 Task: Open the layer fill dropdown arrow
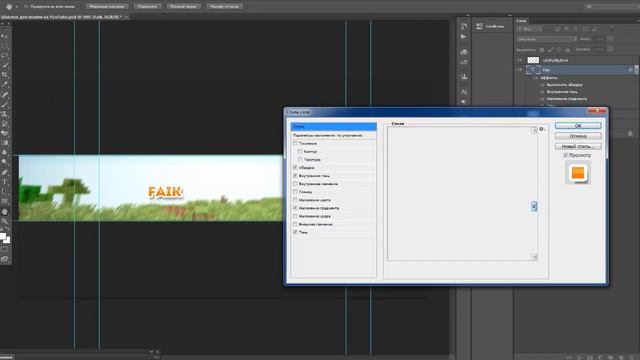[610, 49]
